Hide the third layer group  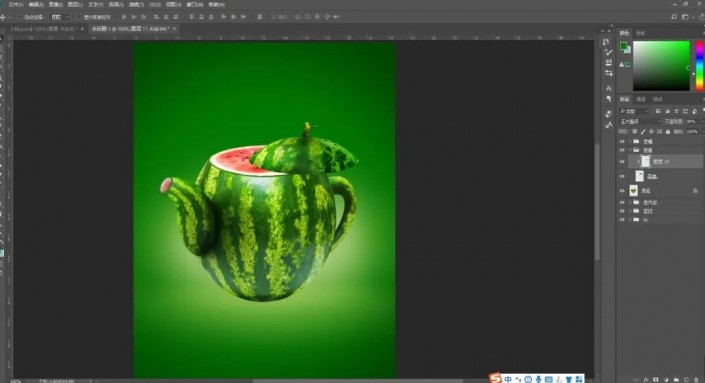pyautogui.click(x=622, y=202)
